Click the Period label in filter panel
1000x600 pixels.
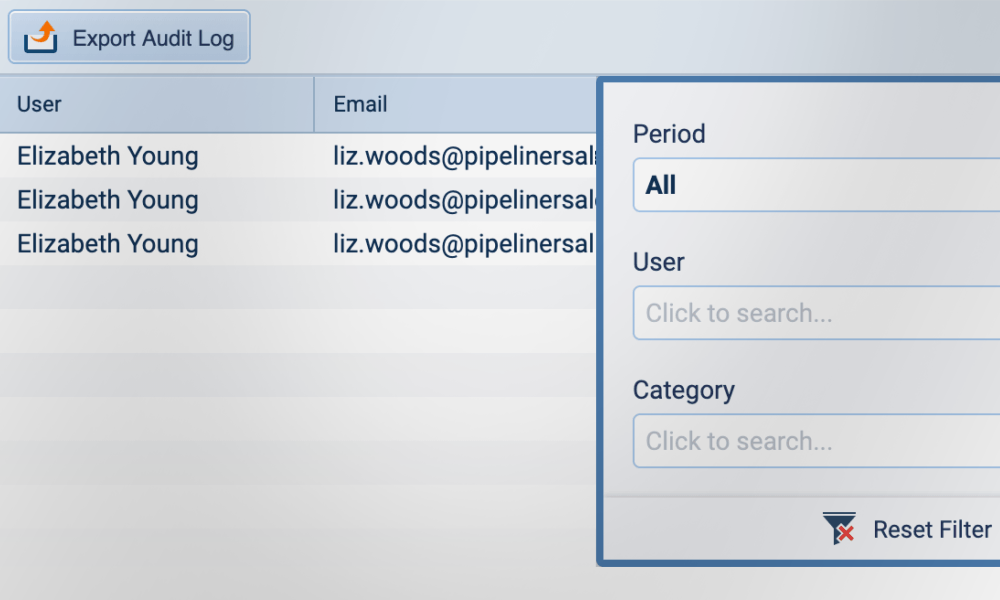[x=669, y=134]
